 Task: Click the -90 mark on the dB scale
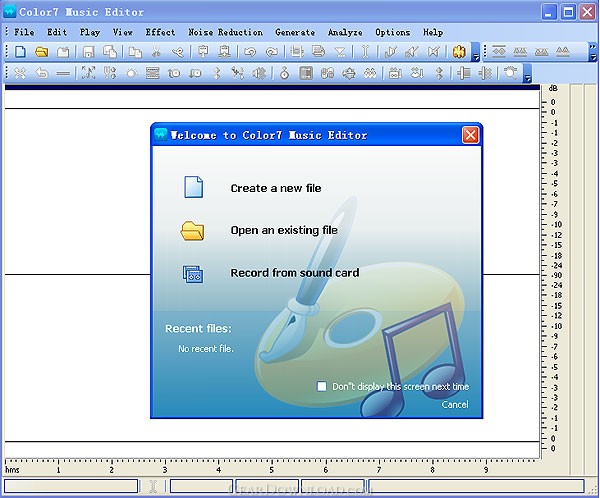tap(557, 275)
